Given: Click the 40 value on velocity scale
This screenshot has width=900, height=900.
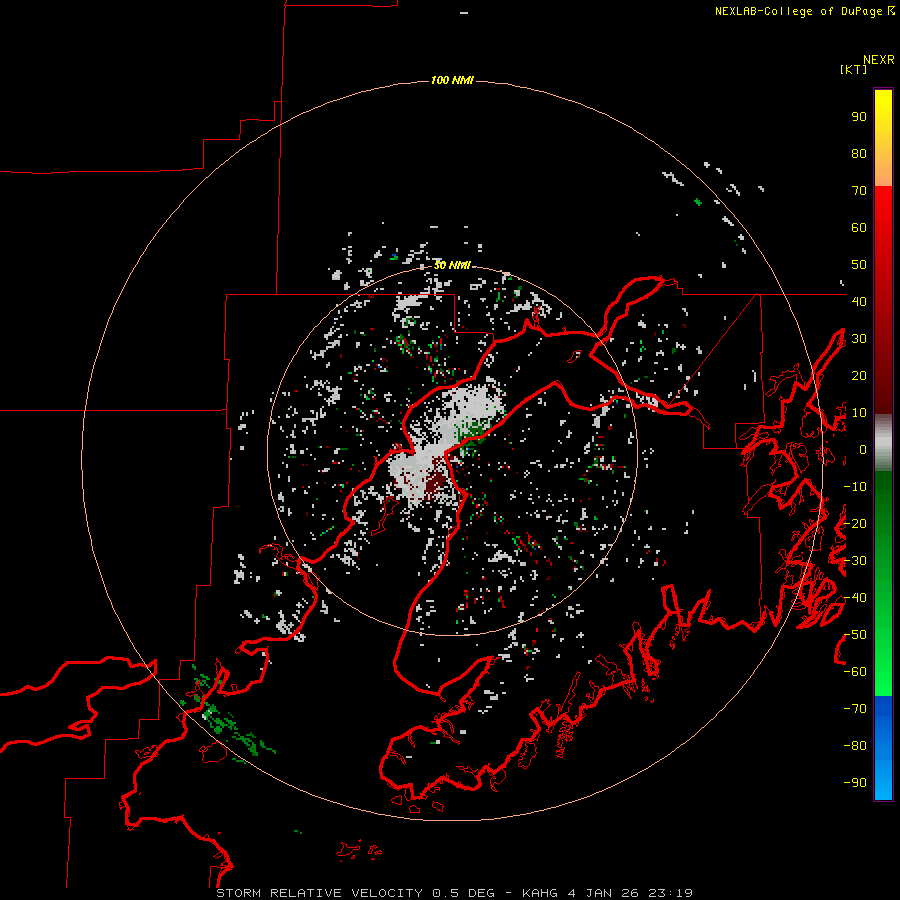Looking at the screenshot, I should (x=859, y=302).
